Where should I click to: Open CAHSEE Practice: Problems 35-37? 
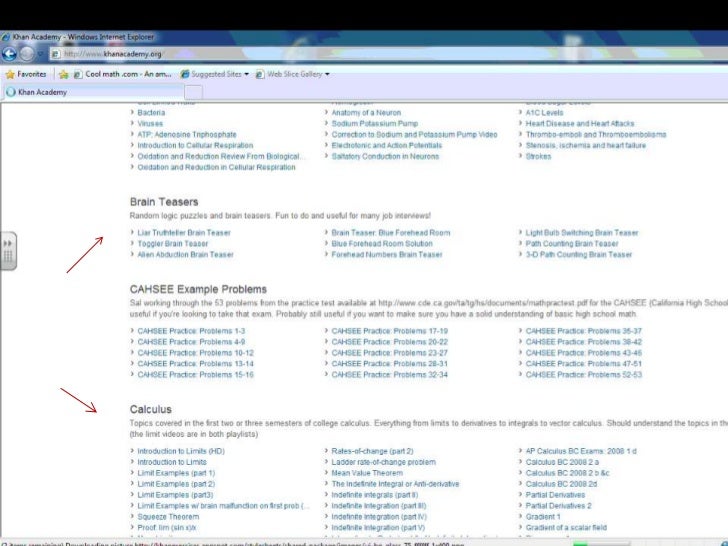(x=584, y=331)
